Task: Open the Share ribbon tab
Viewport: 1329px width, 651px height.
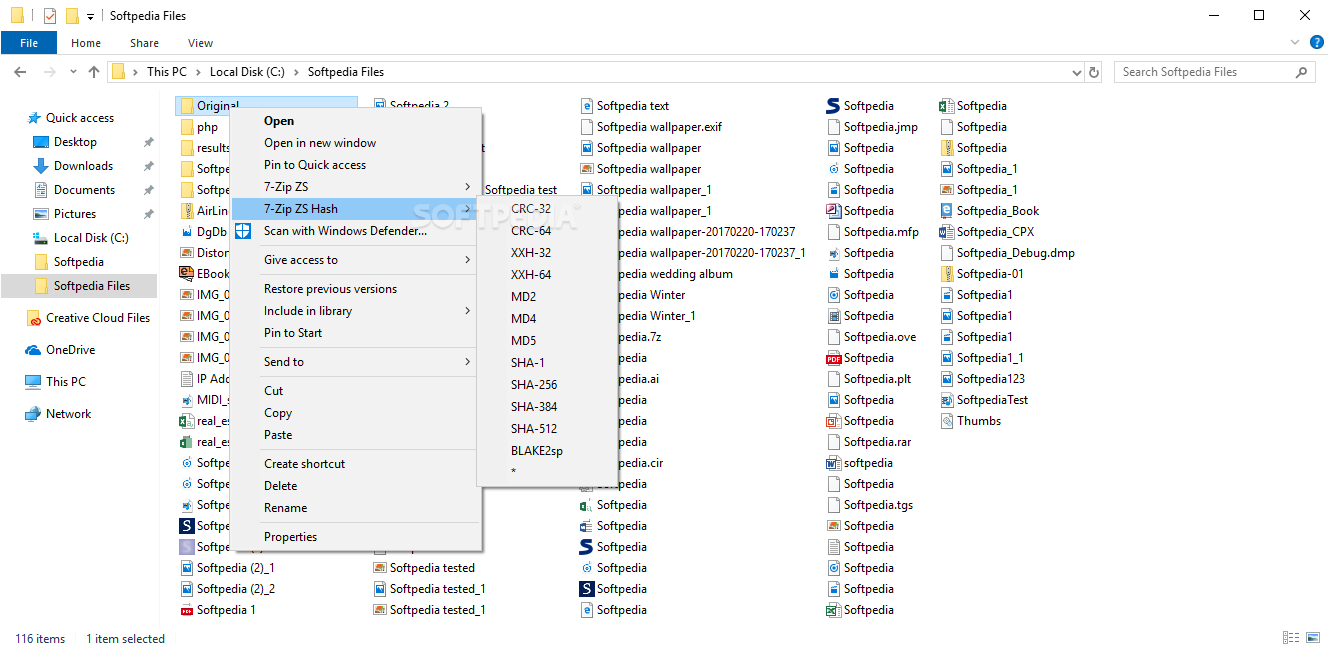Action: pos(144,43)
